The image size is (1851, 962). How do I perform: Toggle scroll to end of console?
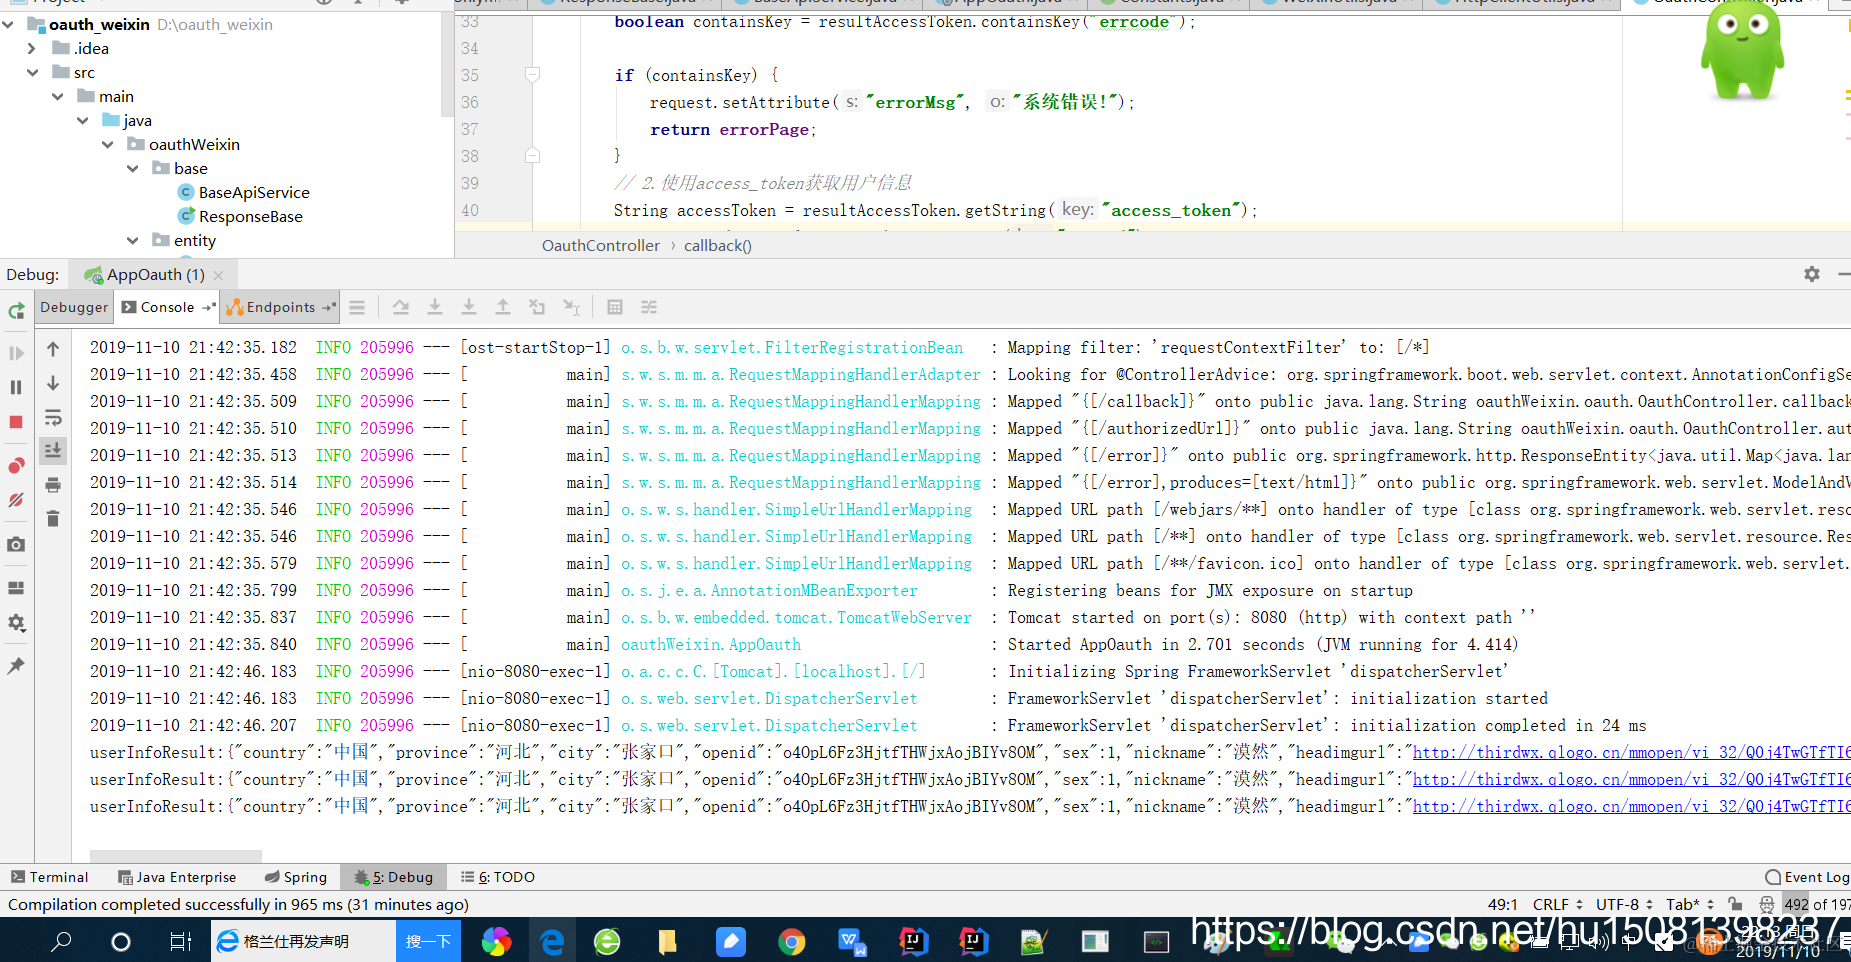click(x=53, y=451)
